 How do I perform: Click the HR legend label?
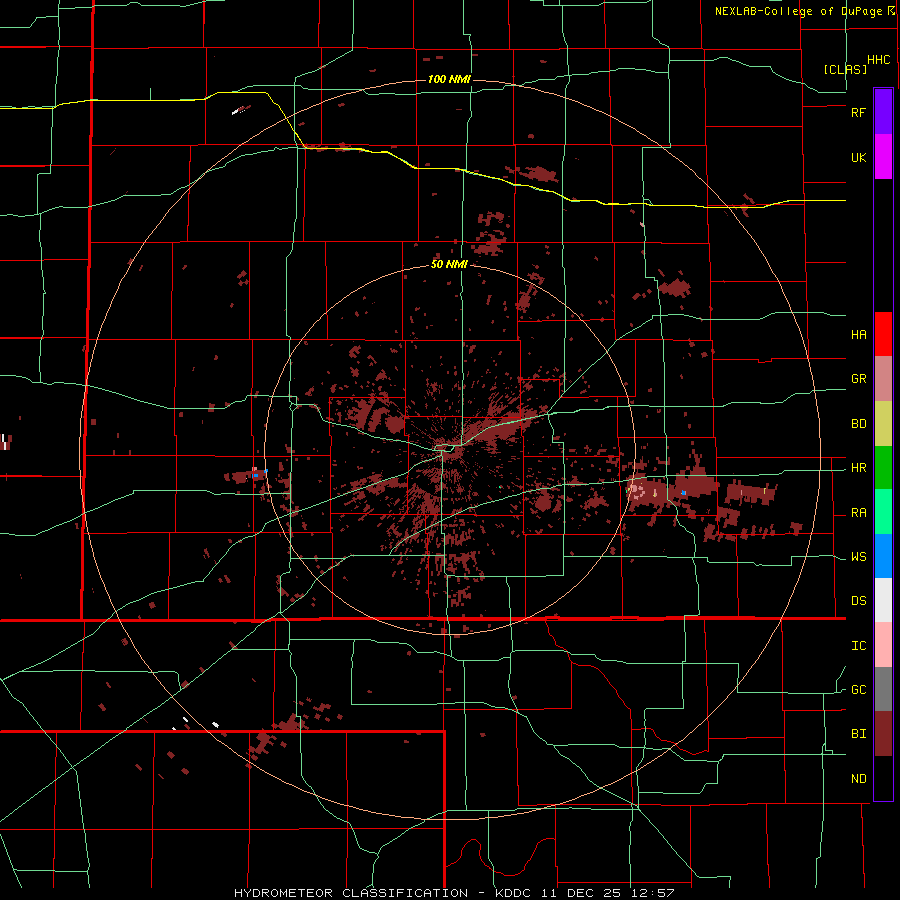click(x=858, y=468)
